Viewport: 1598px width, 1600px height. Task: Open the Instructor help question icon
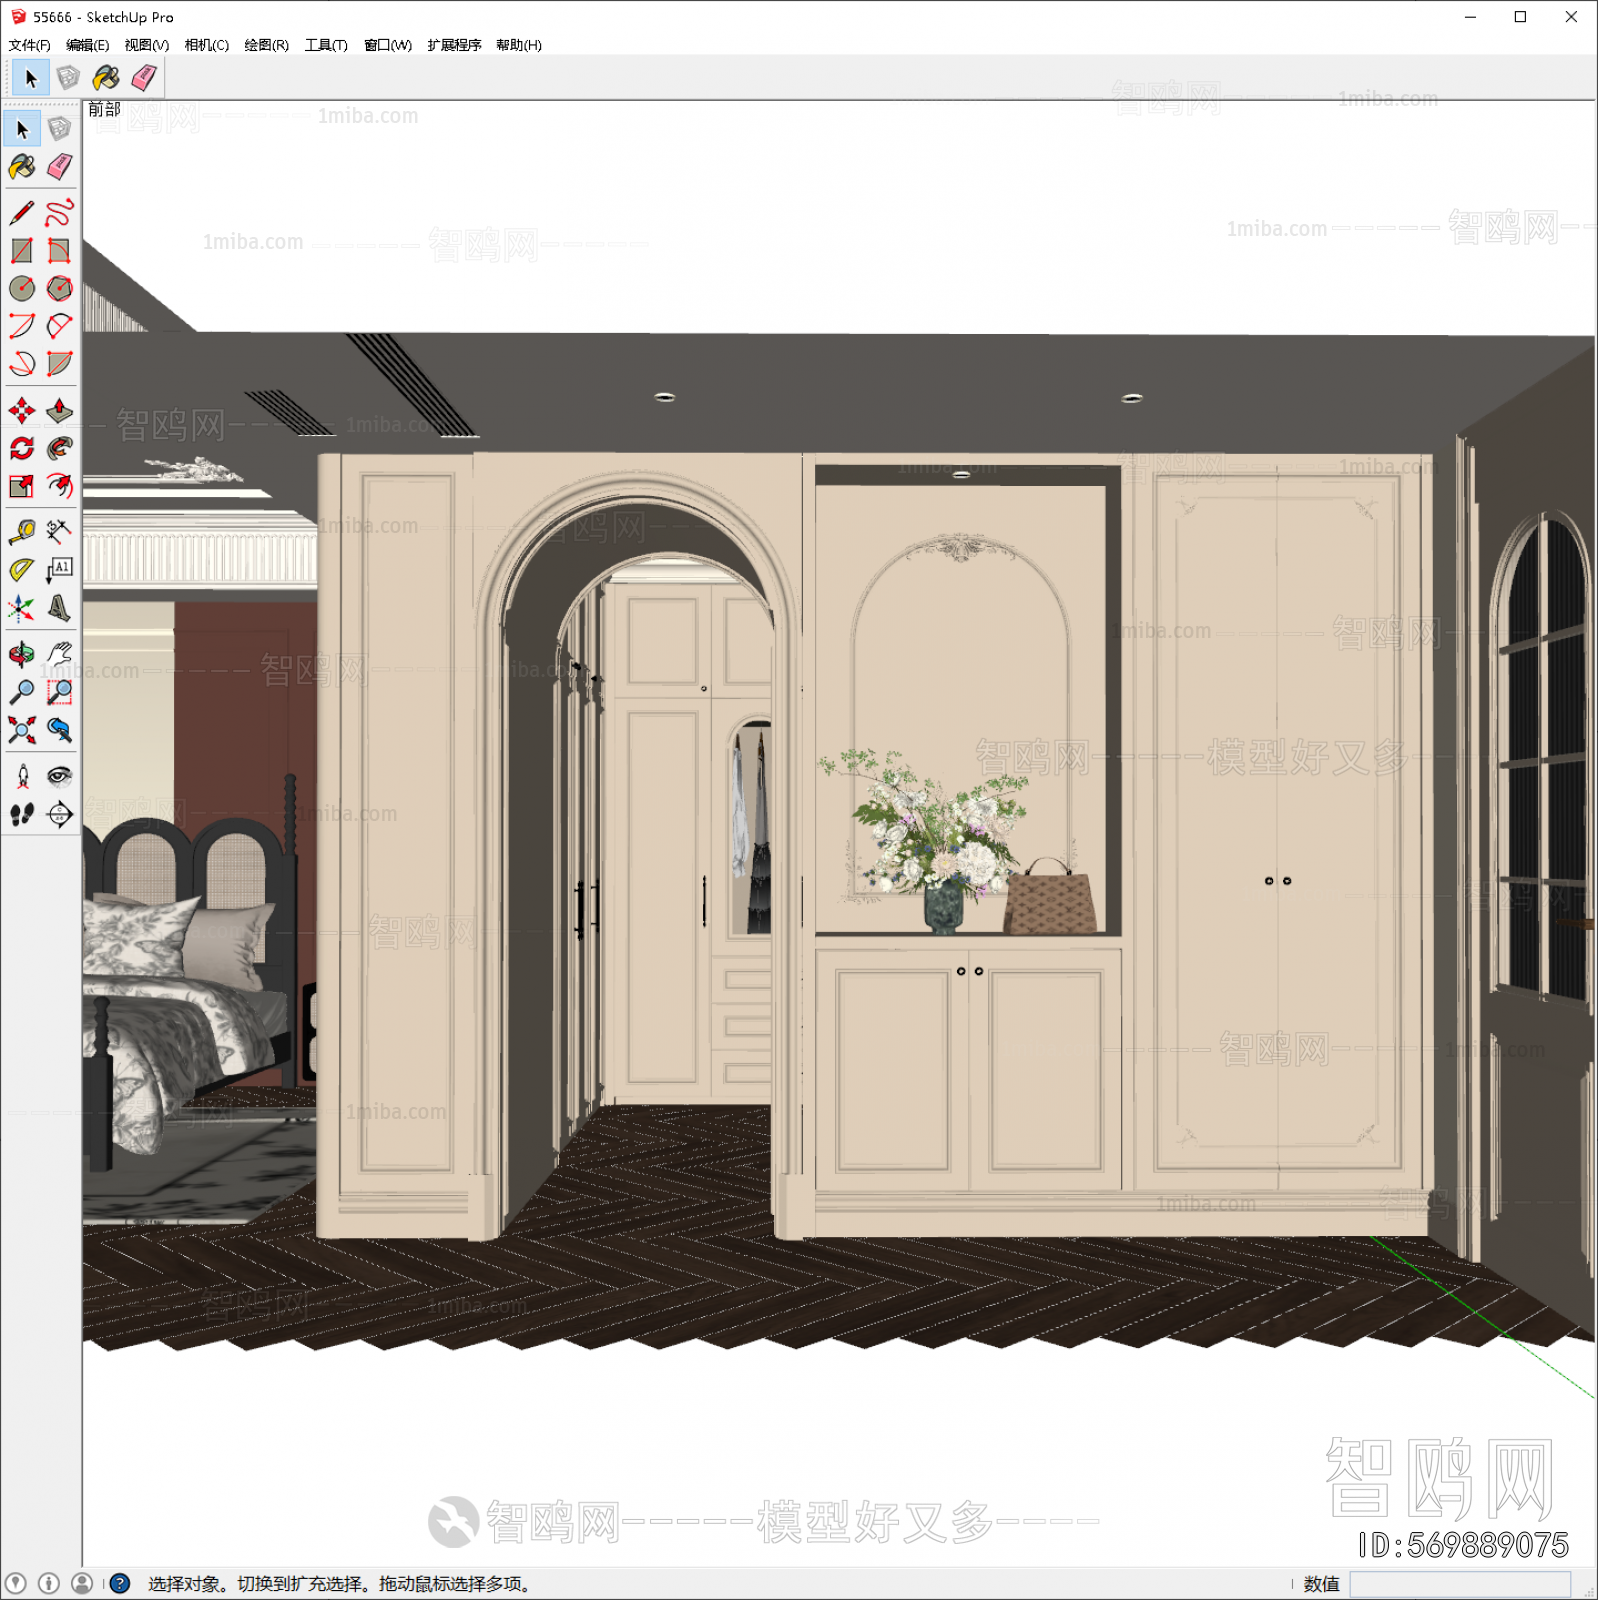[x=120, y=1583]
